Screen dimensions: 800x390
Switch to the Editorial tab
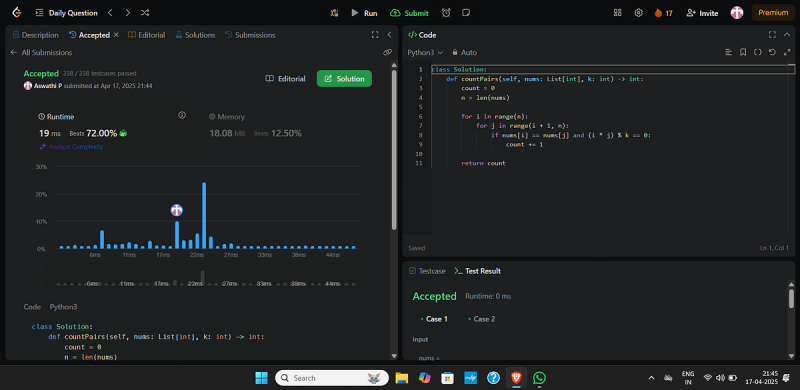click(146, 35)
